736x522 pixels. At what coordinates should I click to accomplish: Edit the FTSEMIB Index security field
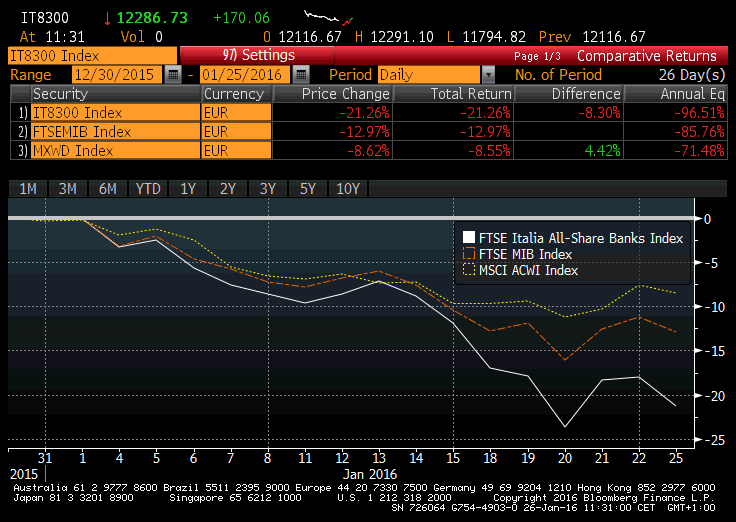coord(114,131)
